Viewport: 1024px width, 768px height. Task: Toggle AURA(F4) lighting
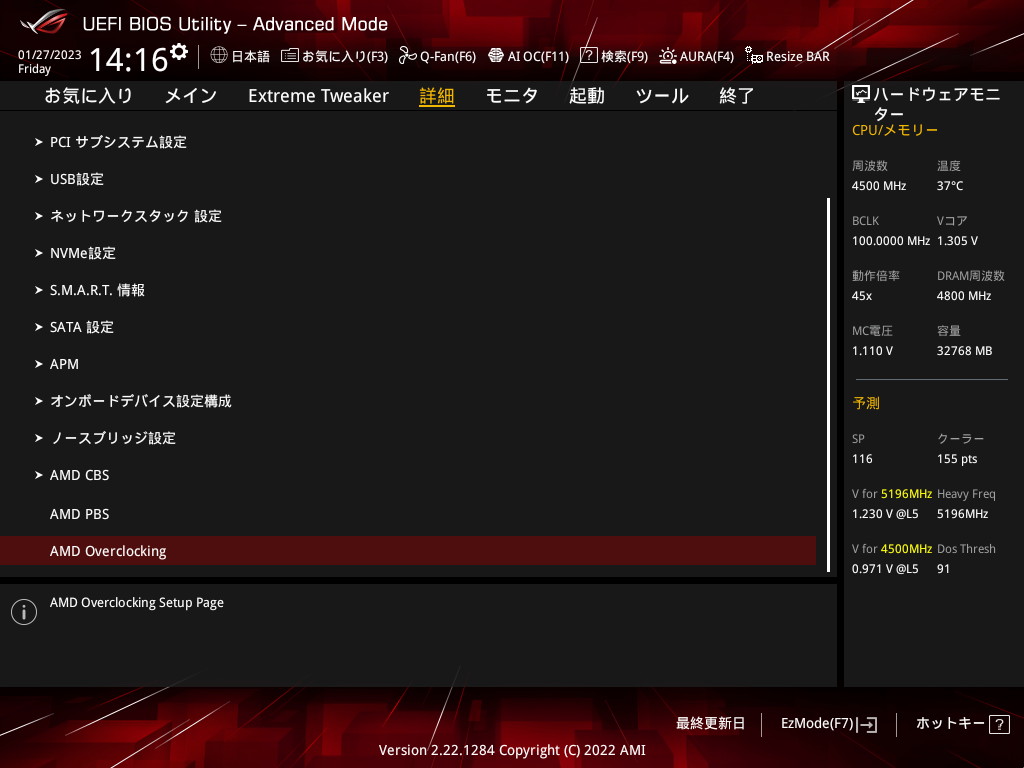(696, 56)
